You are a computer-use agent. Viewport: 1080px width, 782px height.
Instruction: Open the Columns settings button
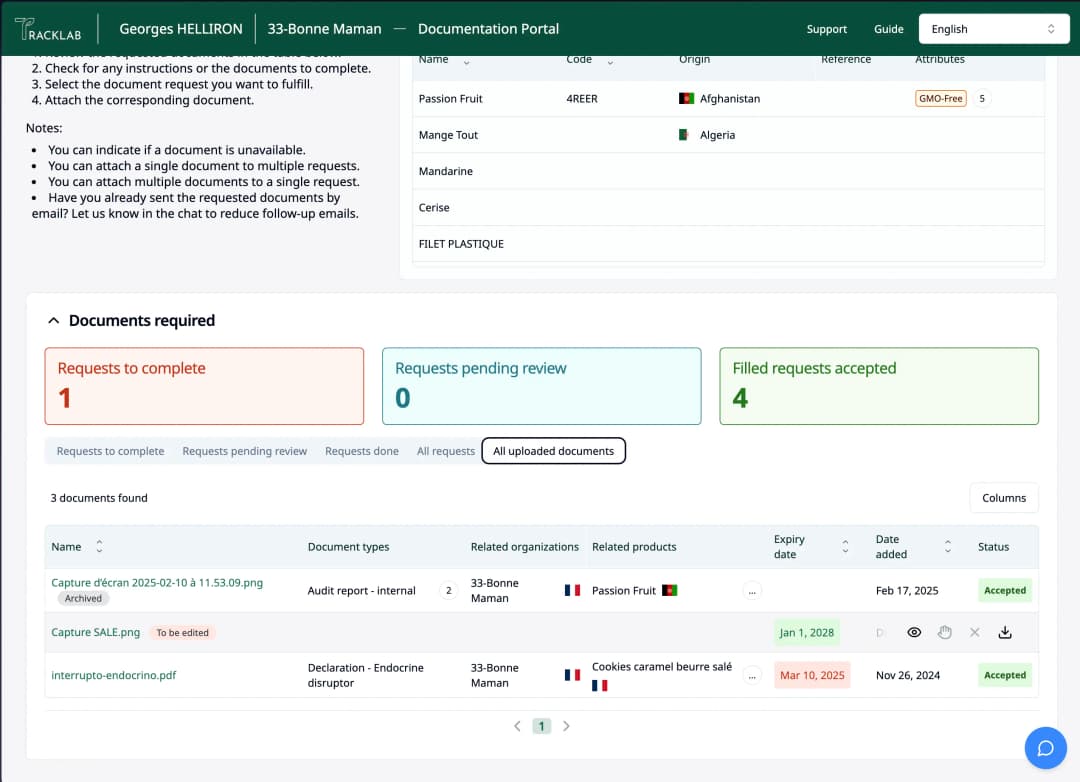(x=1003, y=498)
